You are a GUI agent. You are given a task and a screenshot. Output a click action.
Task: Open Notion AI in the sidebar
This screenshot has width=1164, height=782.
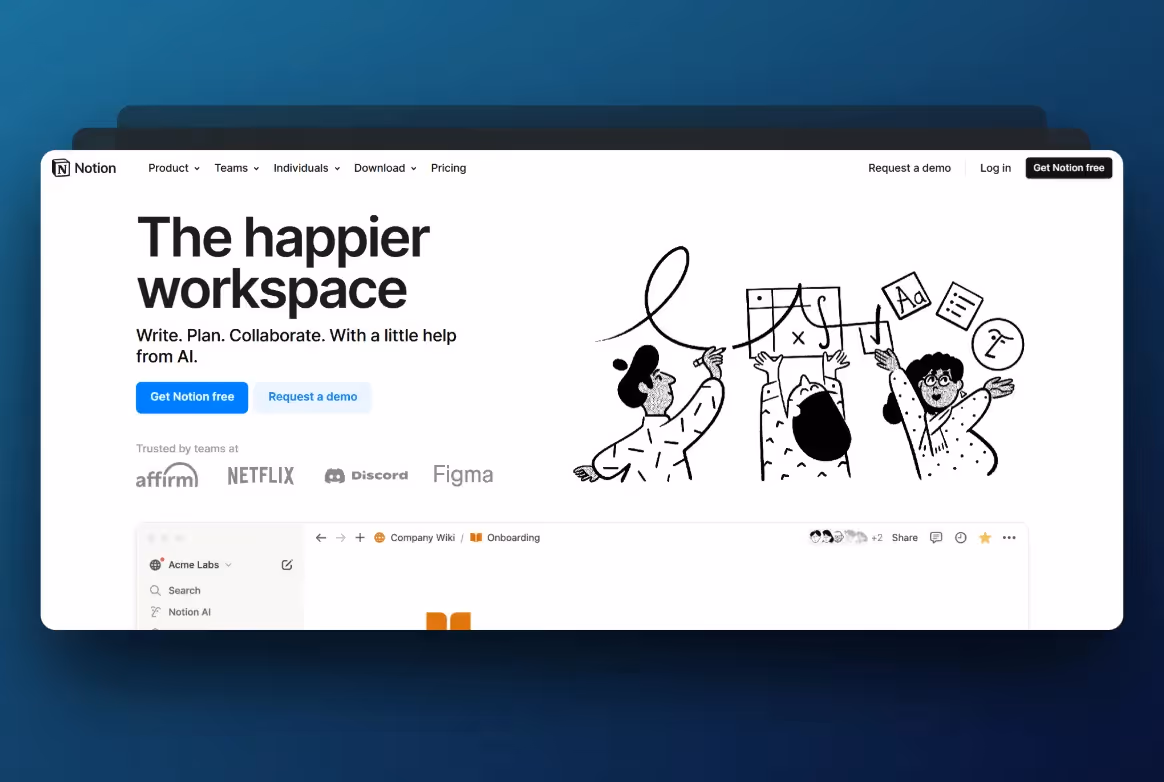[180, 612]
